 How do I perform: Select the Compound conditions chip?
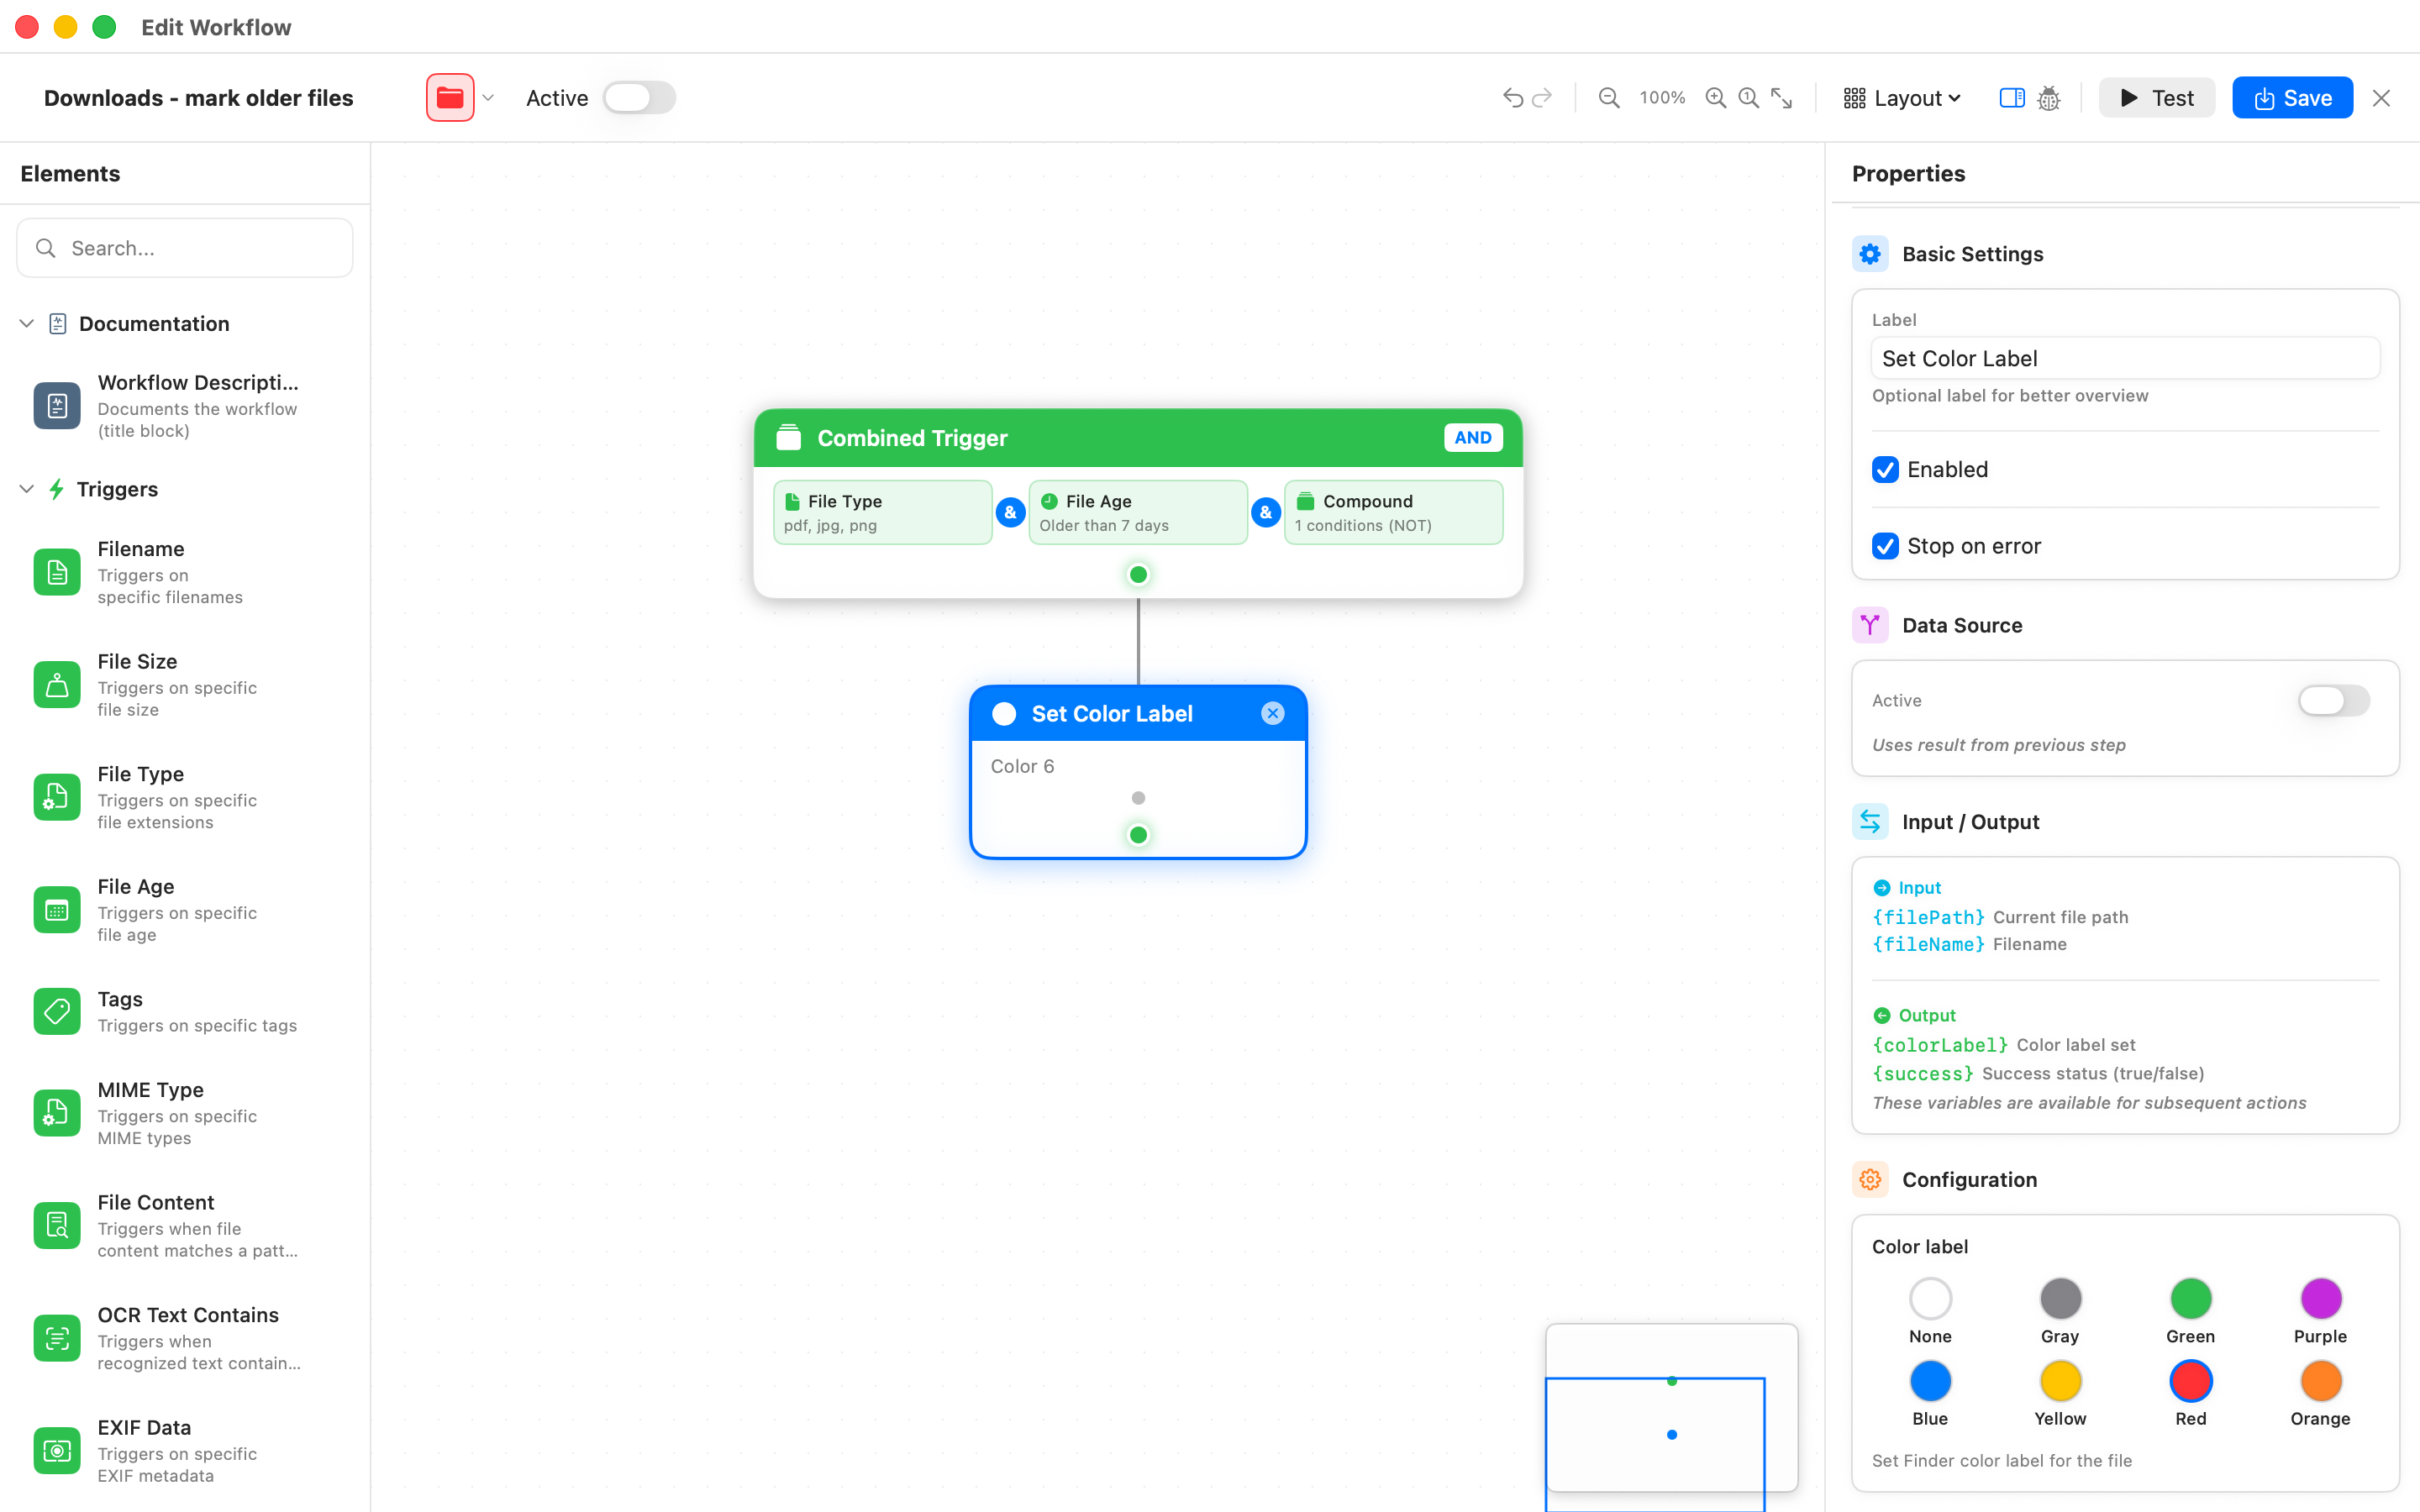click(1393, 512)
